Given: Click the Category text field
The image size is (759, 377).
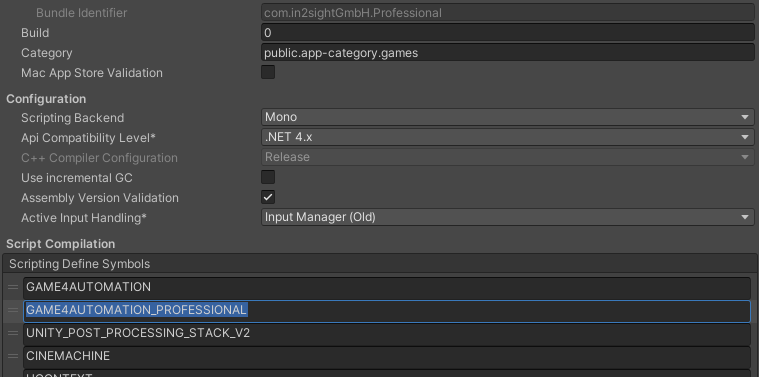Looking at the screenshot, I should tap(508, 52).
